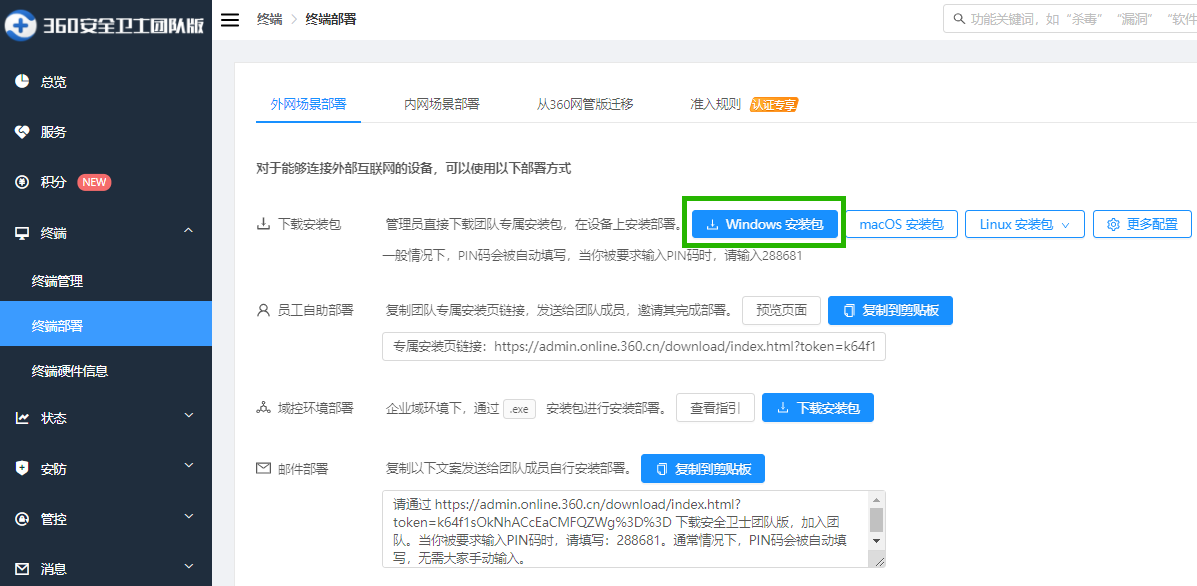Open 终端硬件信息 in the sidebar
The width and height of the screenshot is (1197, 586).
(x=69, y=372)
